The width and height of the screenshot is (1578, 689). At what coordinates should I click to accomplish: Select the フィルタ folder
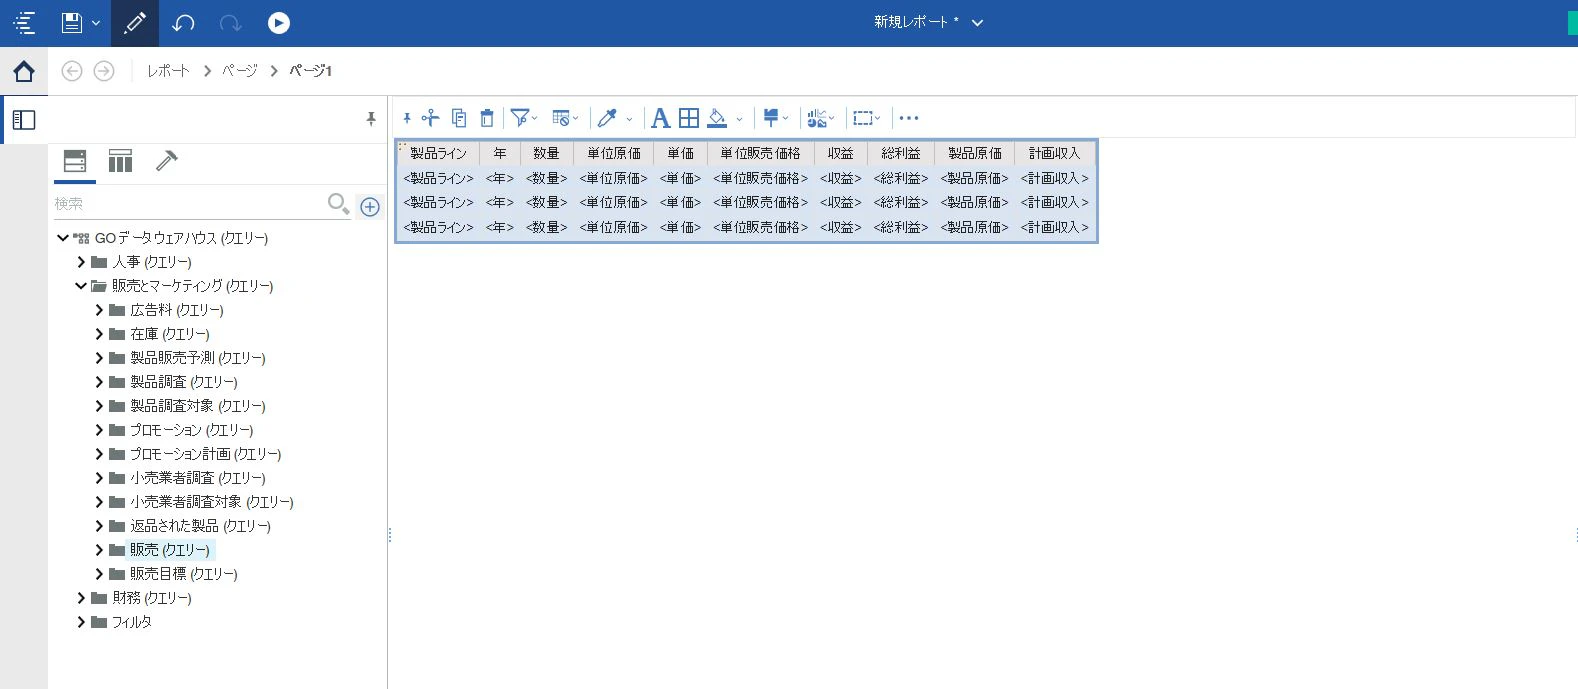(x=131, y=622)
